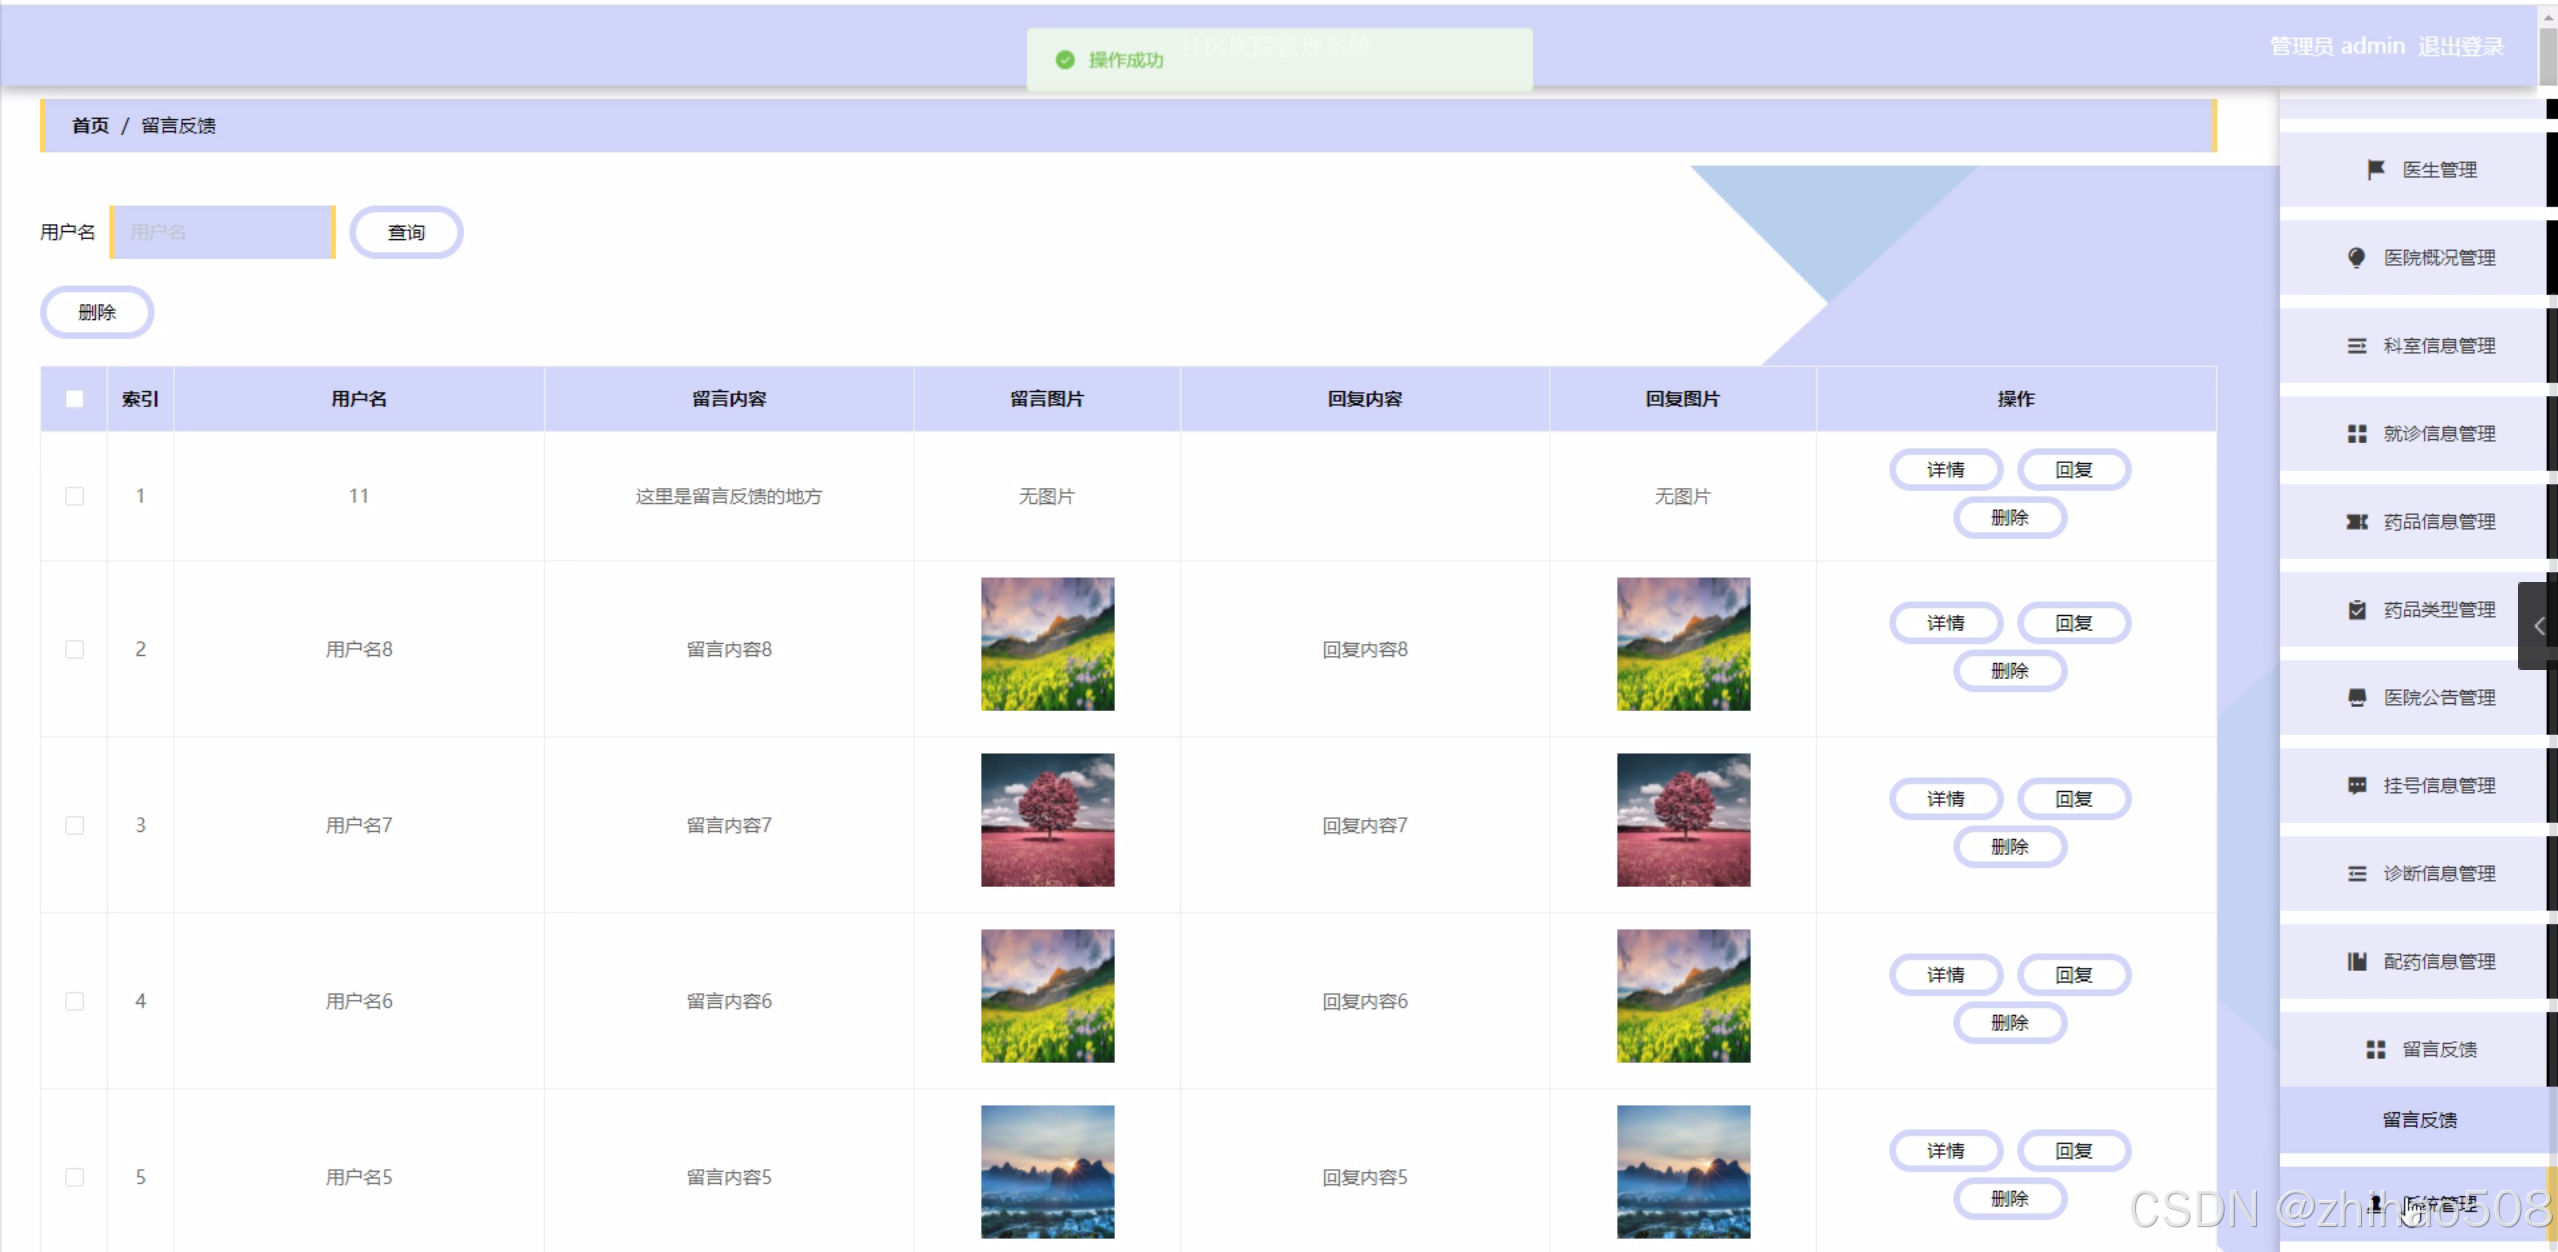The image size is (2558, 1252).
Task: Click the 查询 search button
Action: click(406, 233)
